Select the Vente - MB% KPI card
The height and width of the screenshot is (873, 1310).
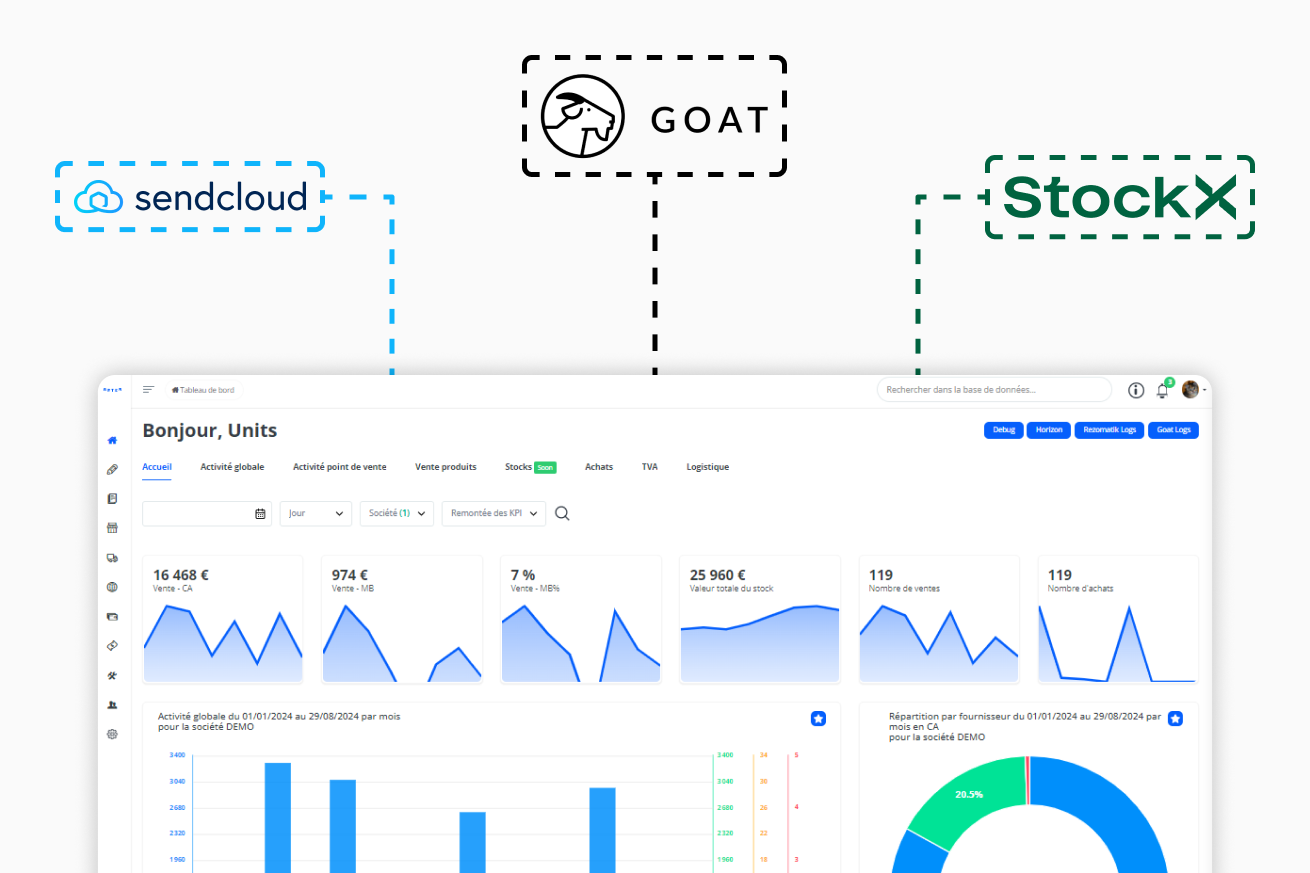581,619
